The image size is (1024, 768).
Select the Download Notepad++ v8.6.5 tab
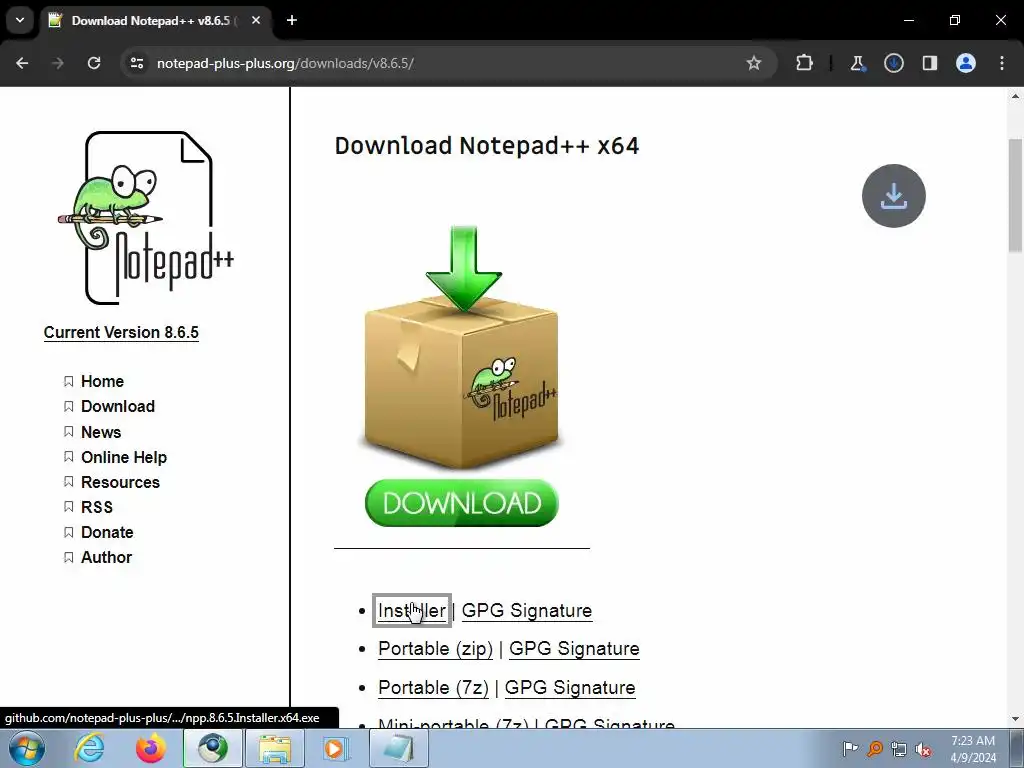tap(155, 20)
